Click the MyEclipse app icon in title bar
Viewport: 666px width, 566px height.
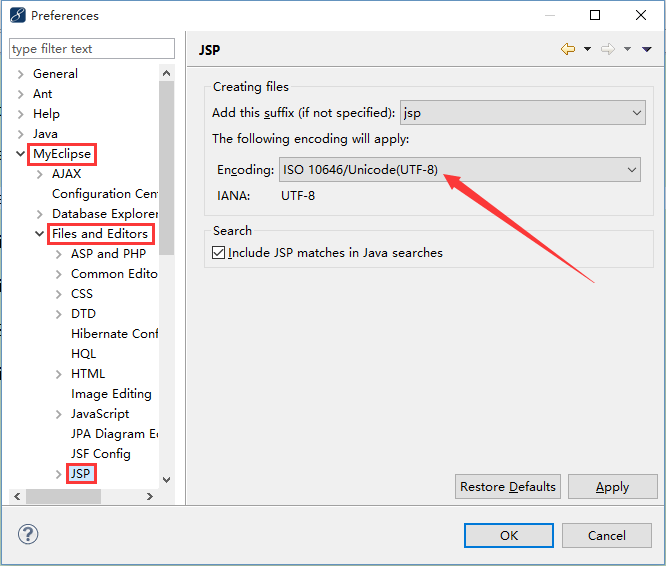[18, 15]
